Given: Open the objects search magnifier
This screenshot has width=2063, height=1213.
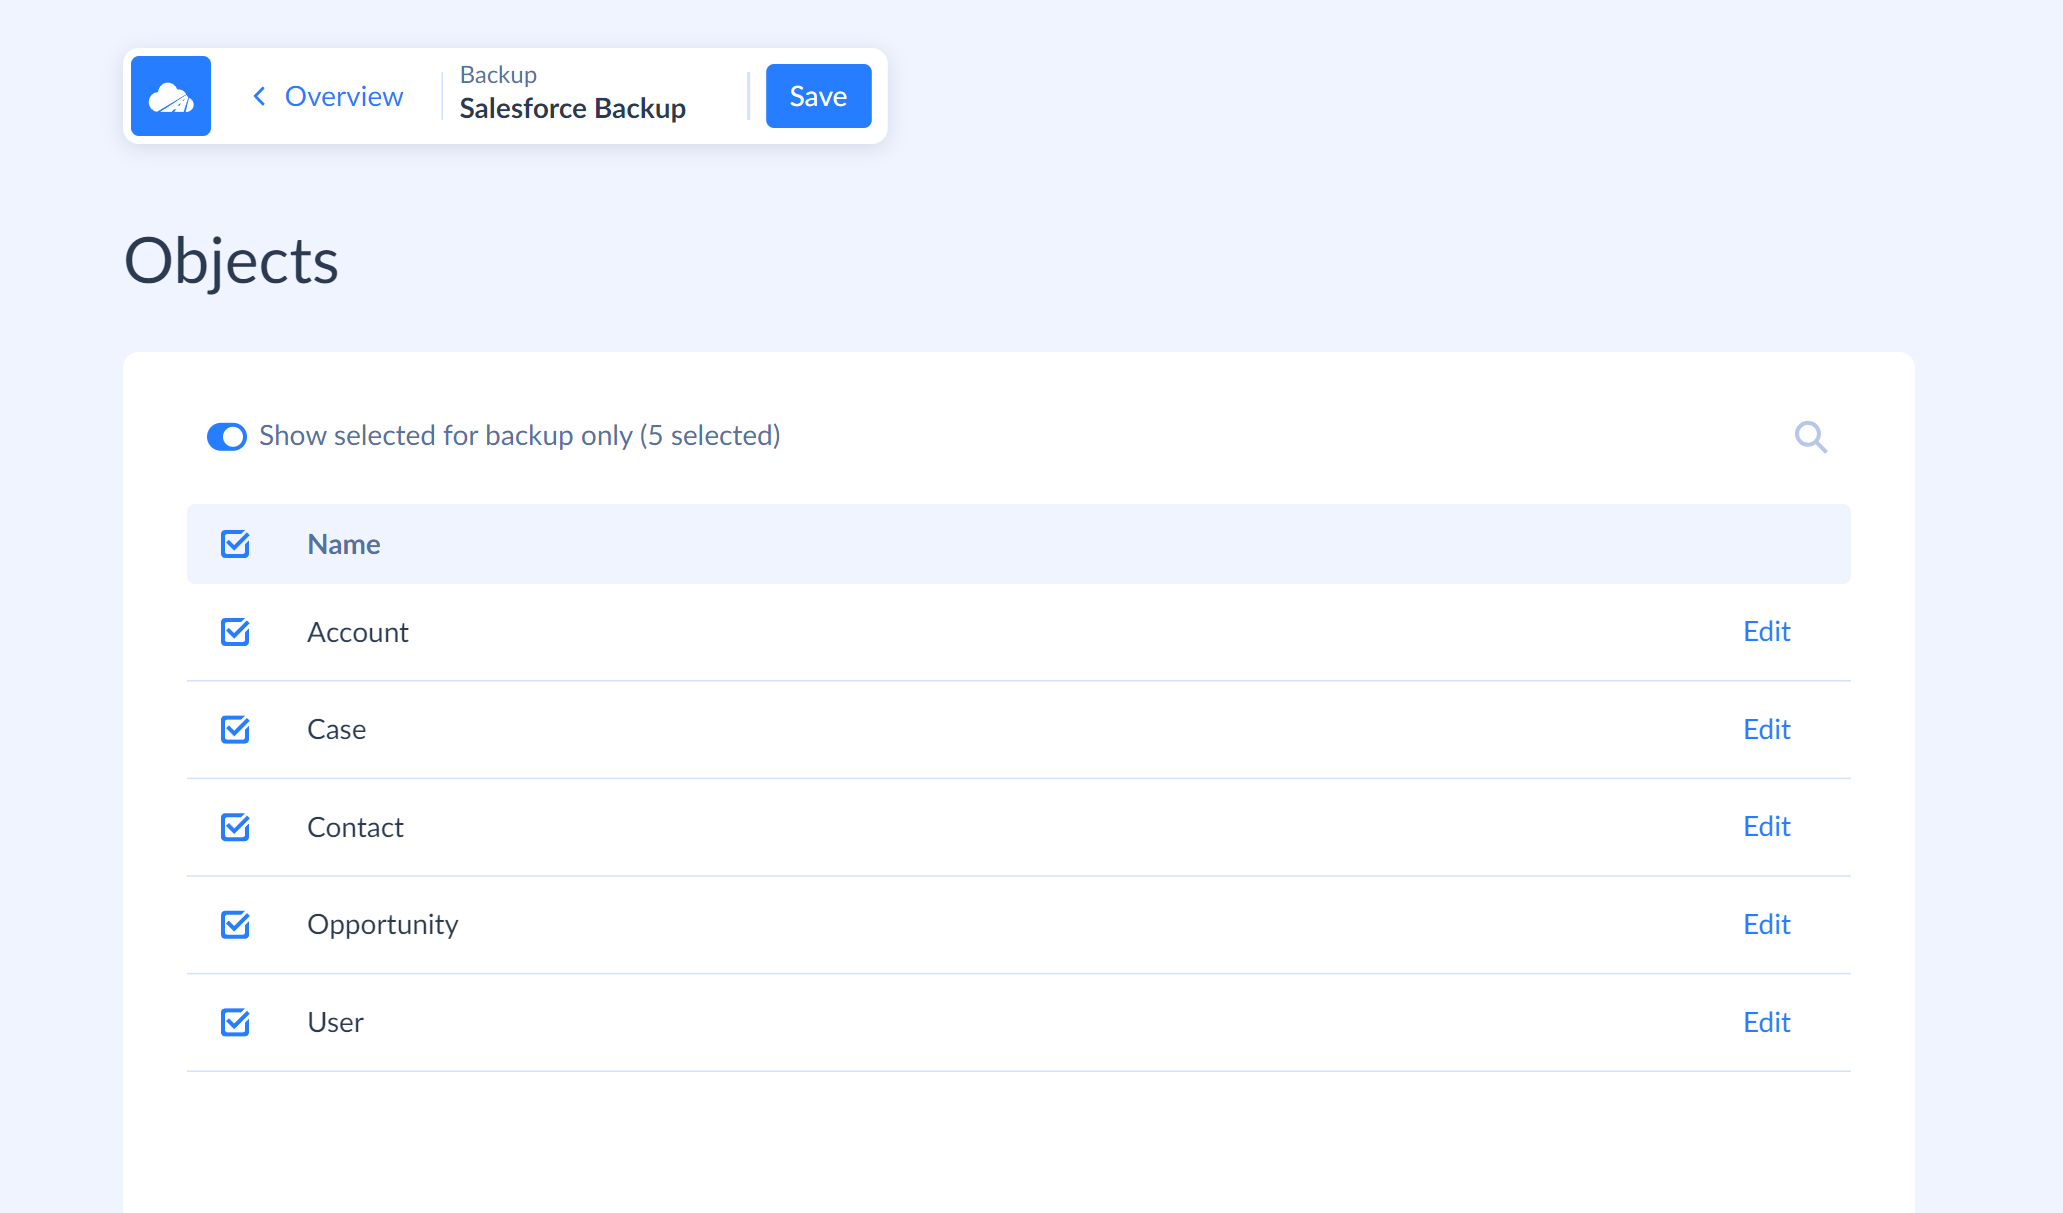Looking at the screenshot, I should 1810,437.
